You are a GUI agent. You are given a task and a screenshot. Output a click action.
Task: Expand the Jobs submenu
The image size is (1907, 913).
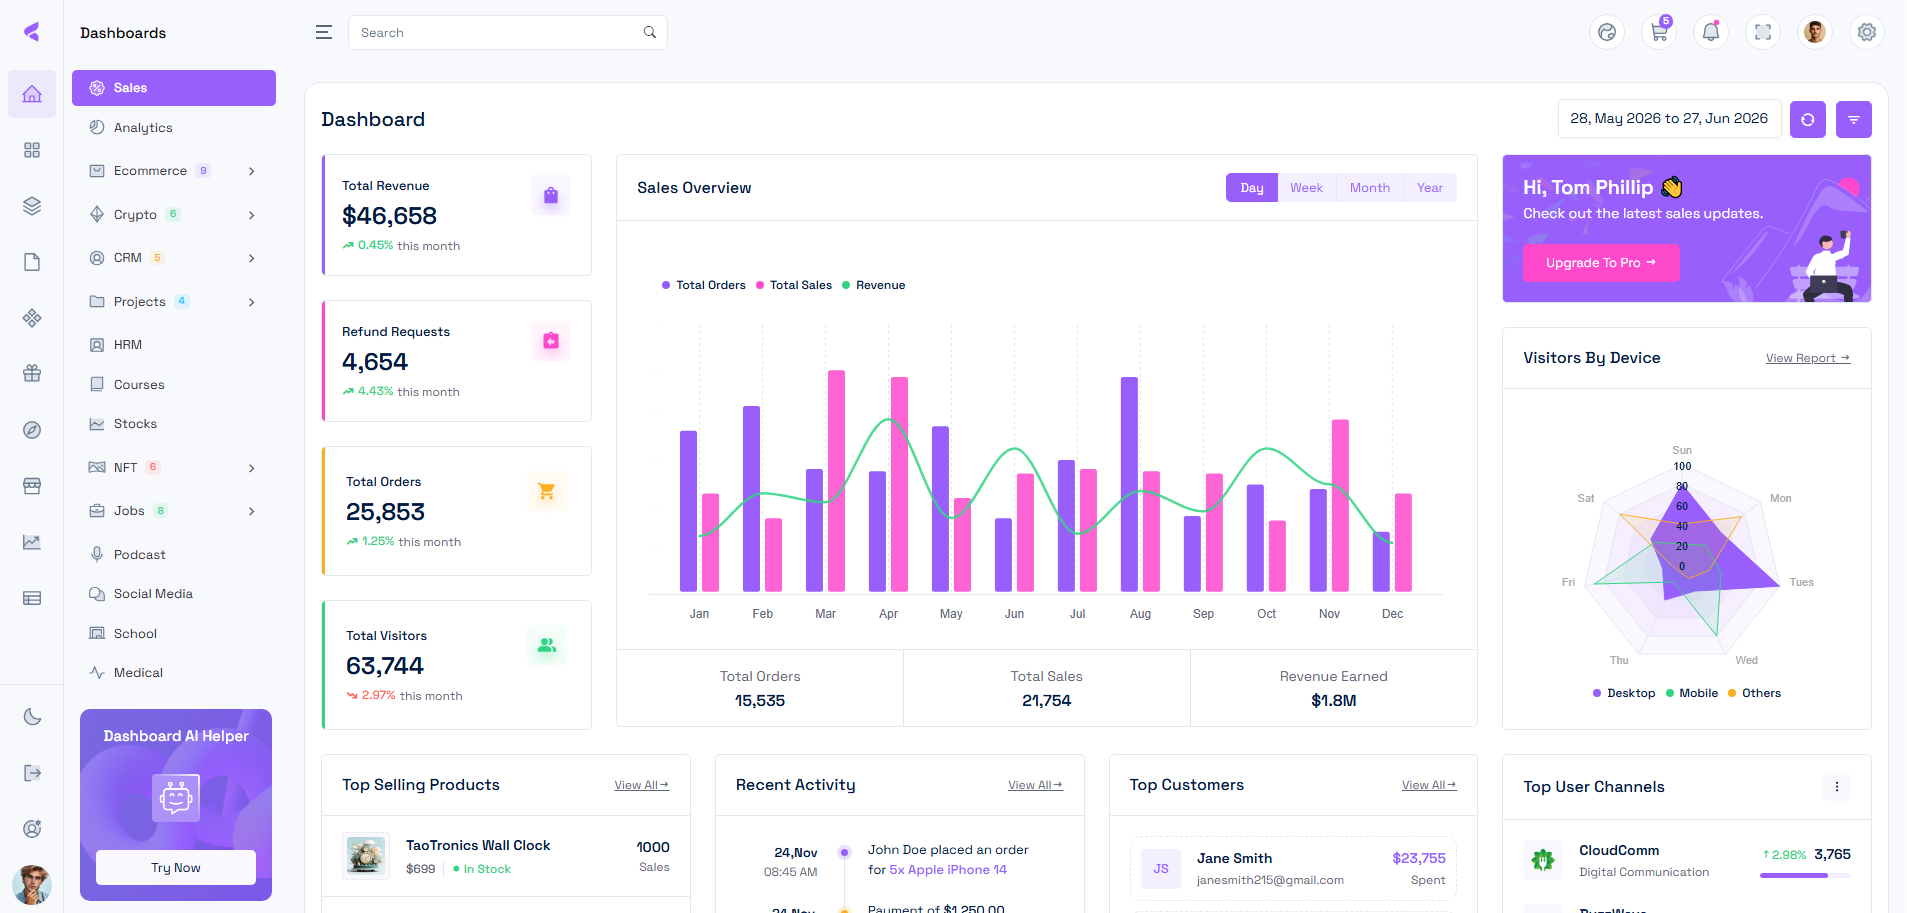point(174,511)
